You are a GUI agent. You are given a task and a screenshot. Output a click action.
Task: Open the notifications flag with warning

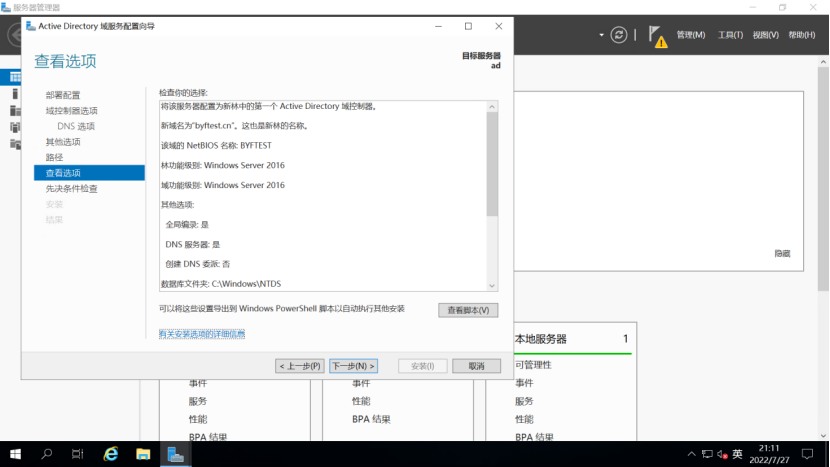point(656,36)
